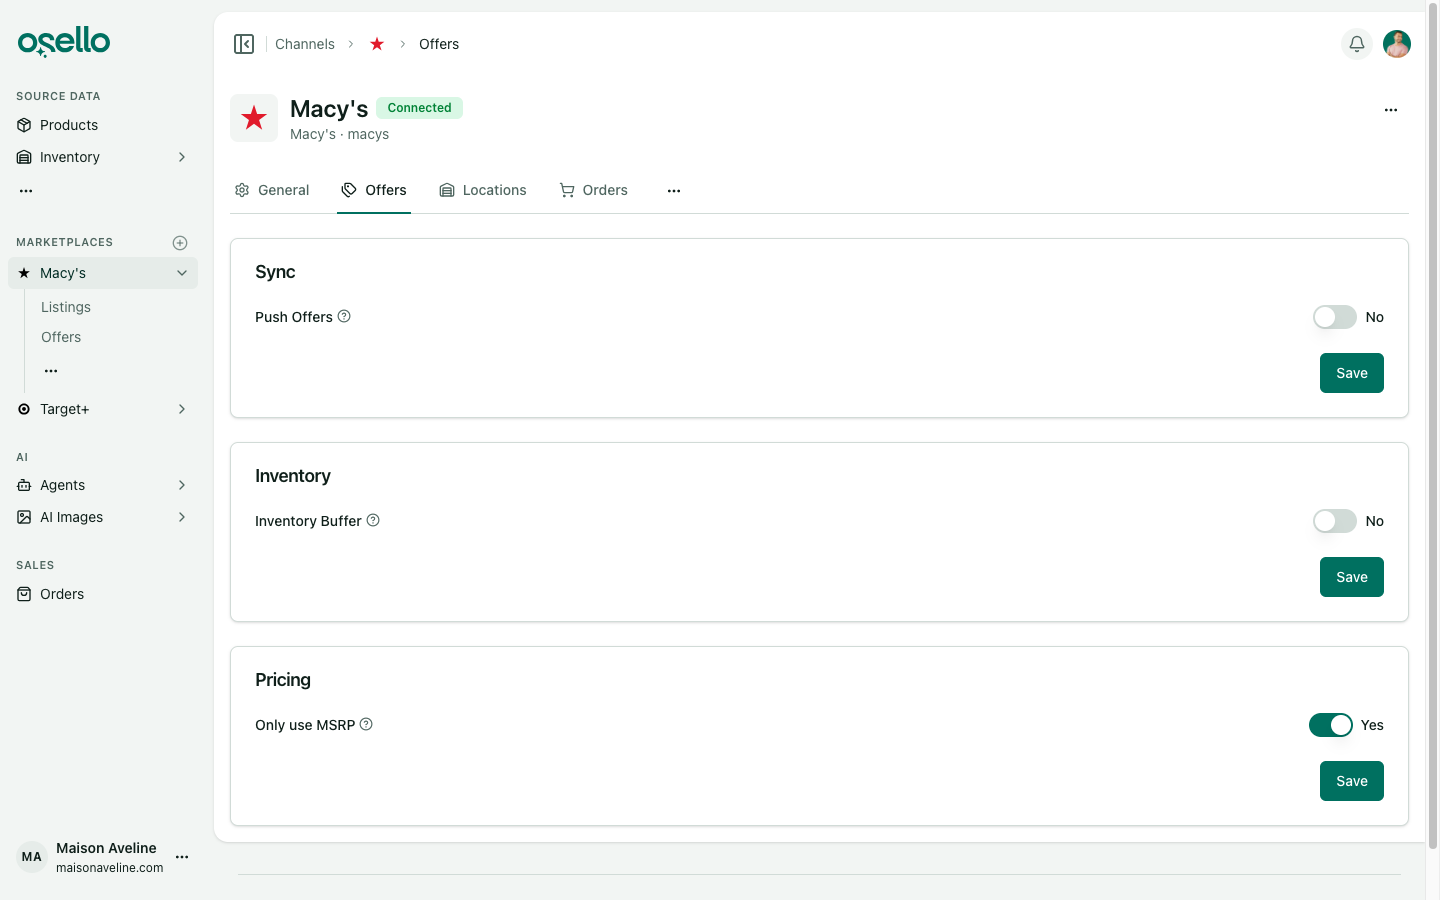Viewport: 1440px width, 900px height.
Task: Open more tabs ellipsis next to Orders
Action: pyautogui.click(x=674, y=190)
